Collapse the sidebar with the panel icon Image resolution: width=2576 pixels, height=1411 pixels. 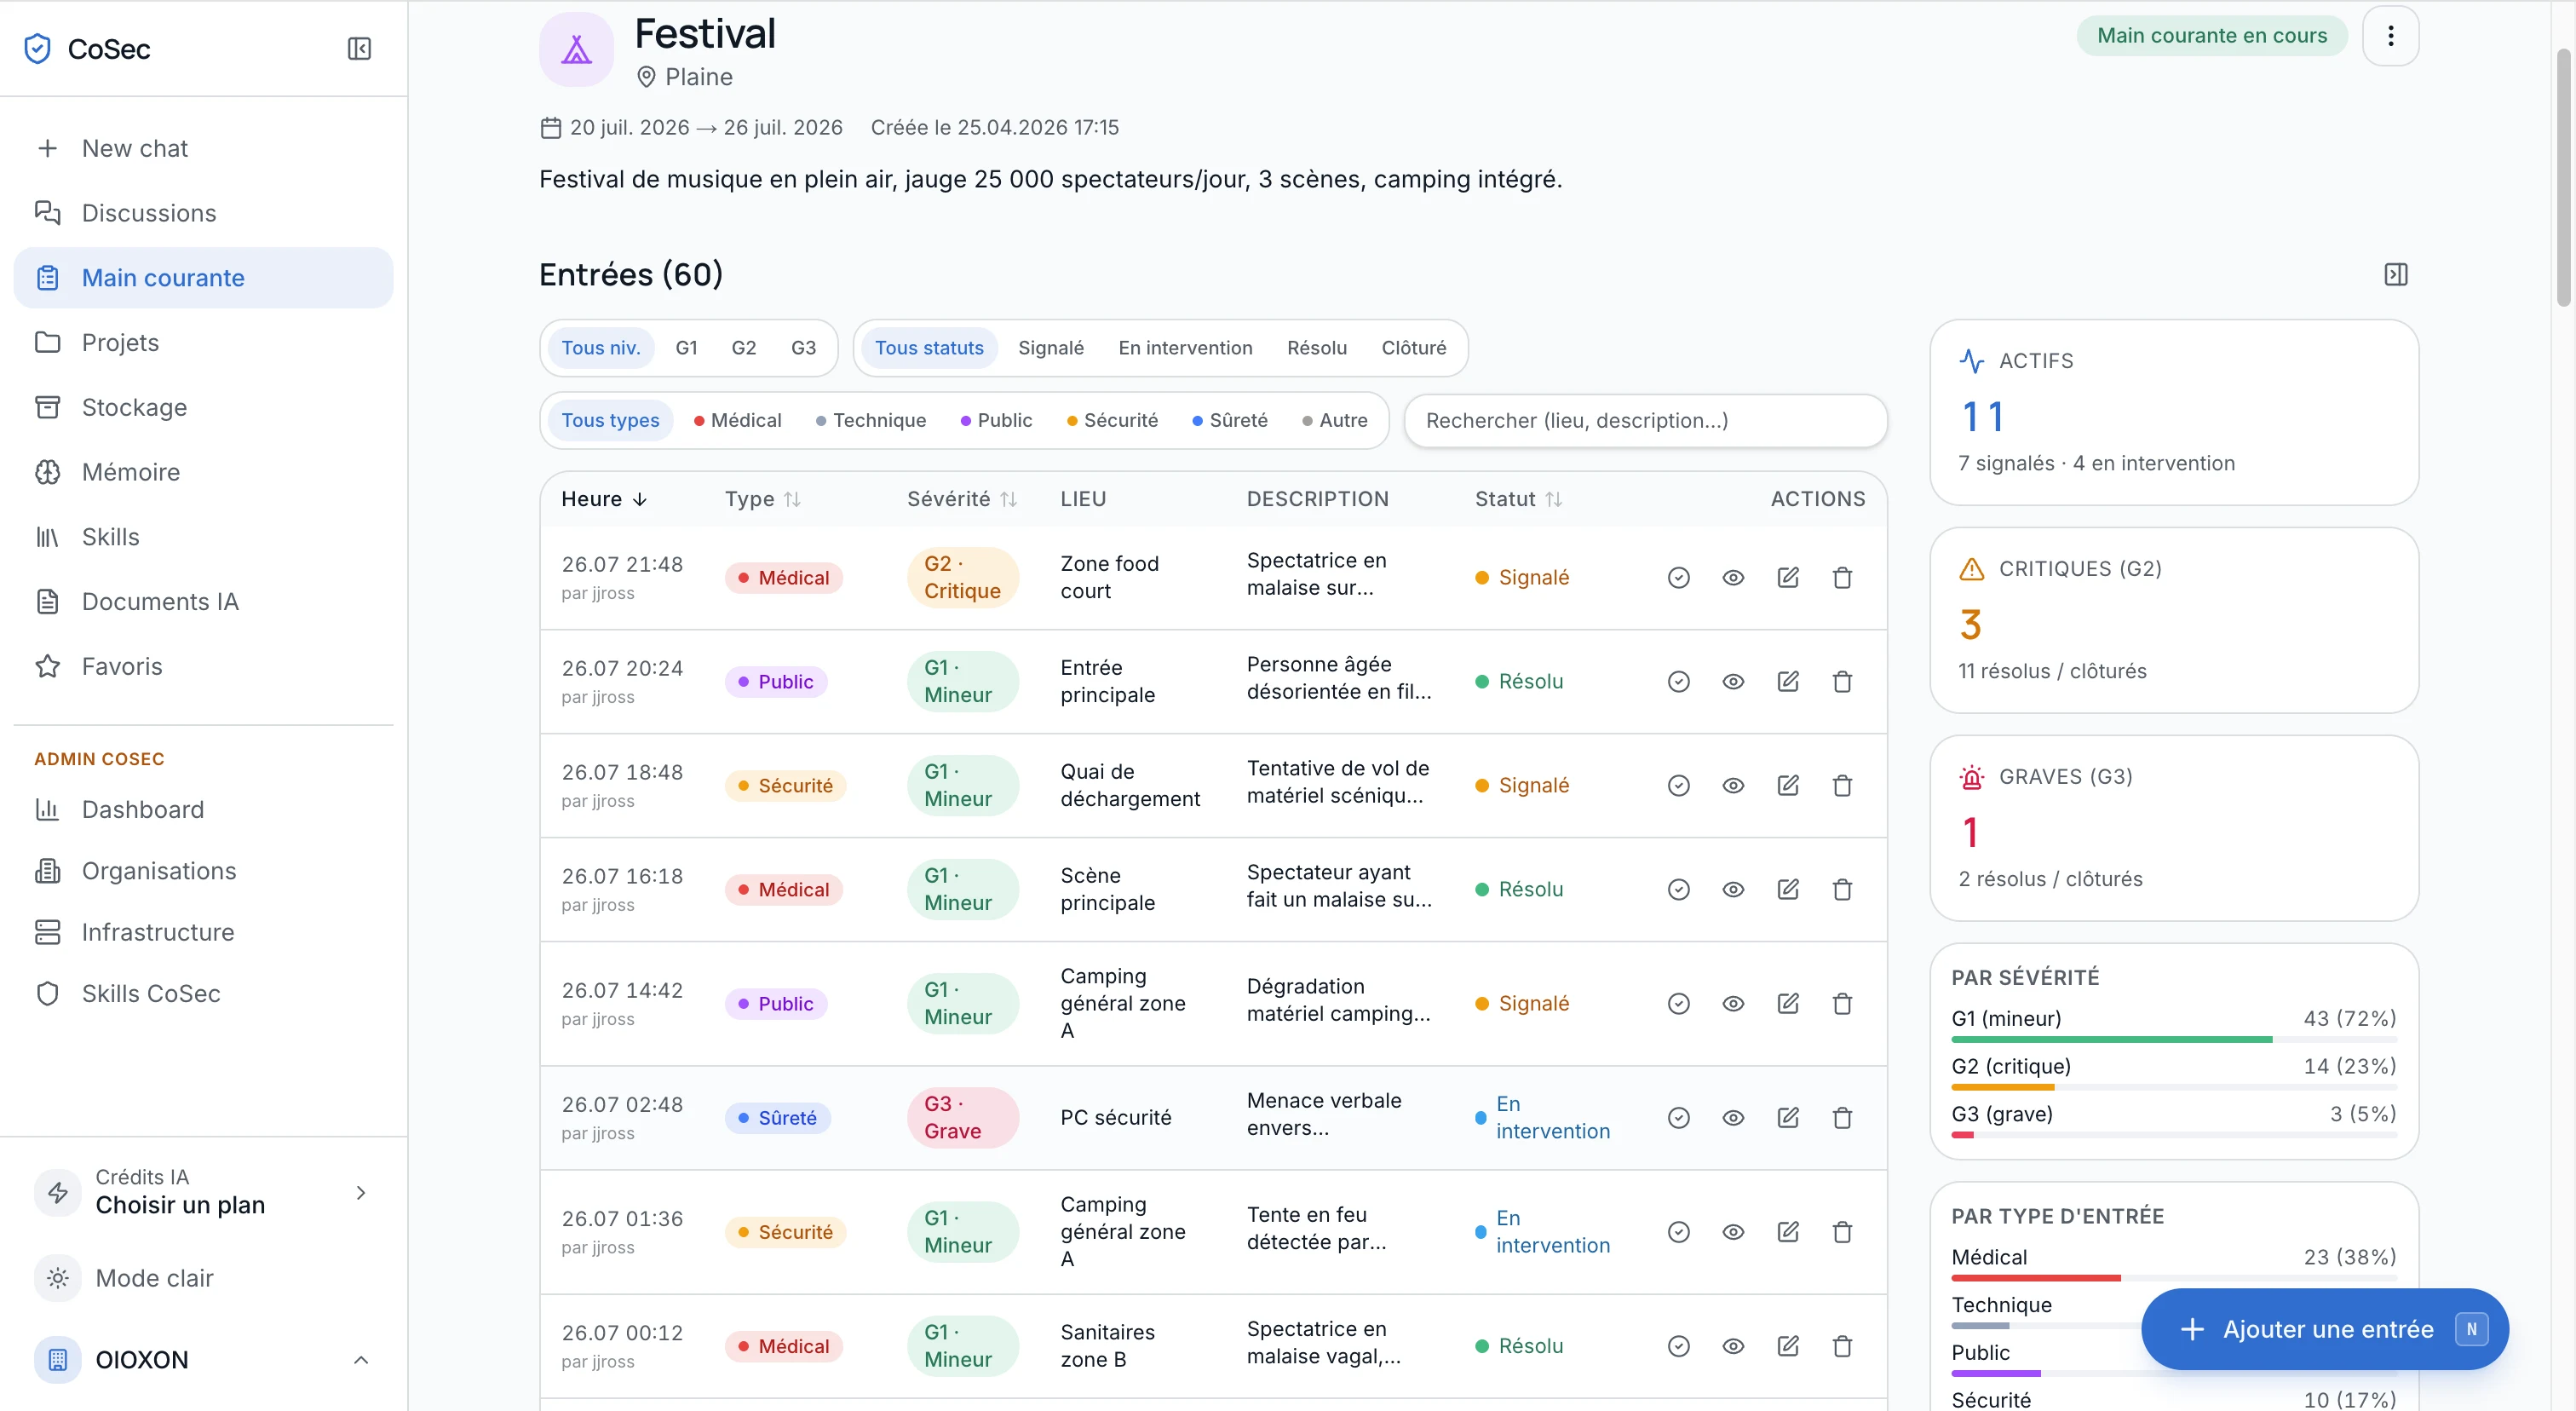click(x=359, y=49)
